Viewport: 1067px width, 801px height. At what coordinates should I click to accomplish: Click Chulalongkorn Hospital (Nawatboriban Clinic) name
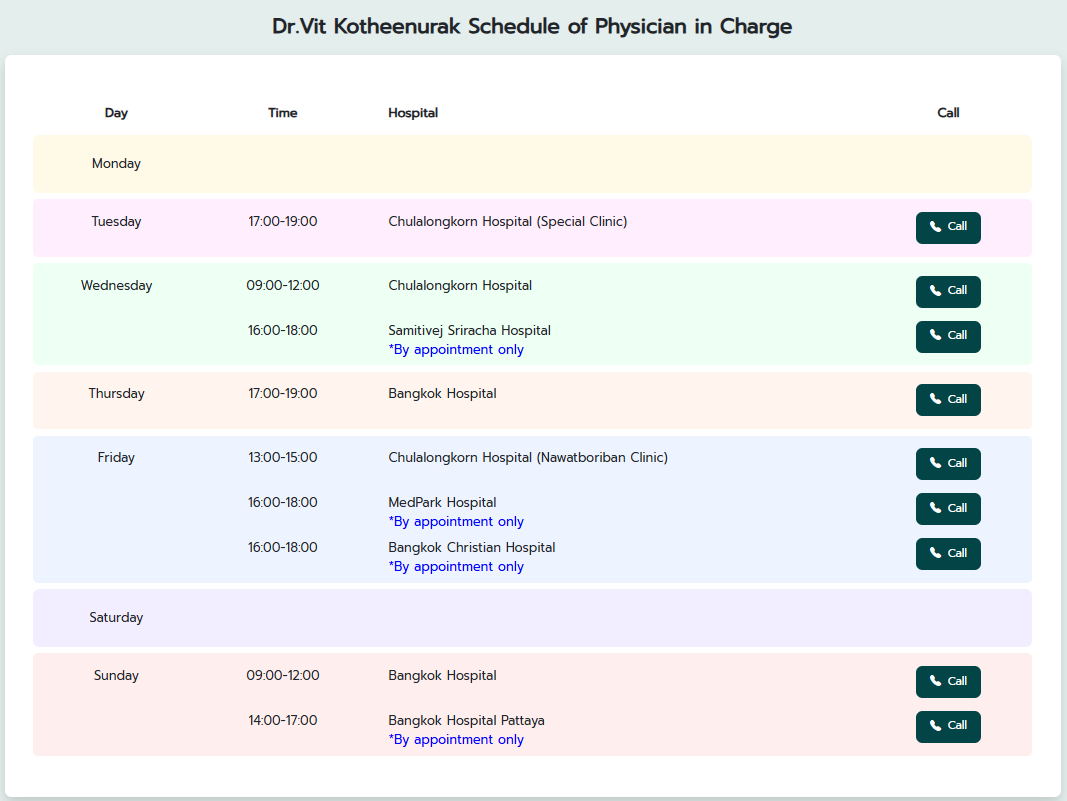528,457
